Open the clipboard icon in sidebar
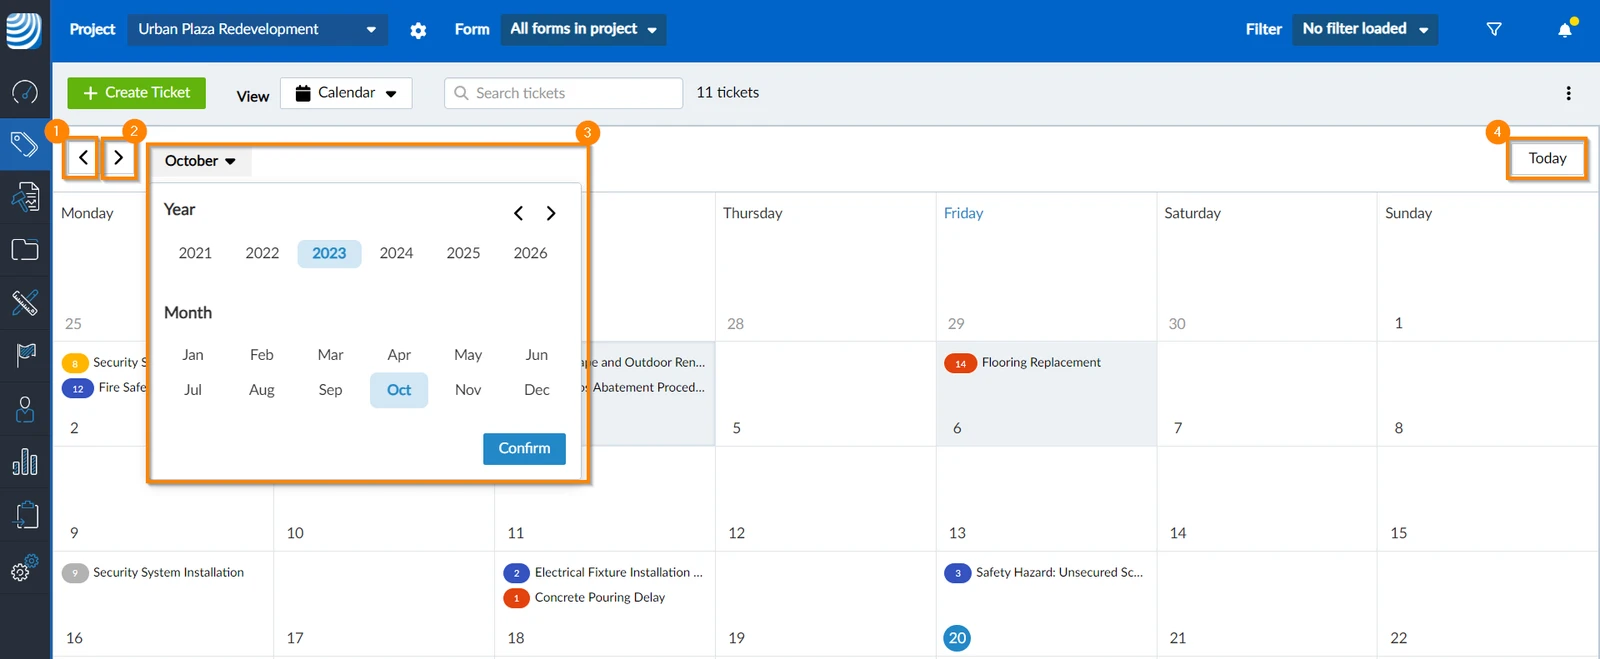Image resolution: width=1600 pixels, height=659 pixels. pos(25,514)
